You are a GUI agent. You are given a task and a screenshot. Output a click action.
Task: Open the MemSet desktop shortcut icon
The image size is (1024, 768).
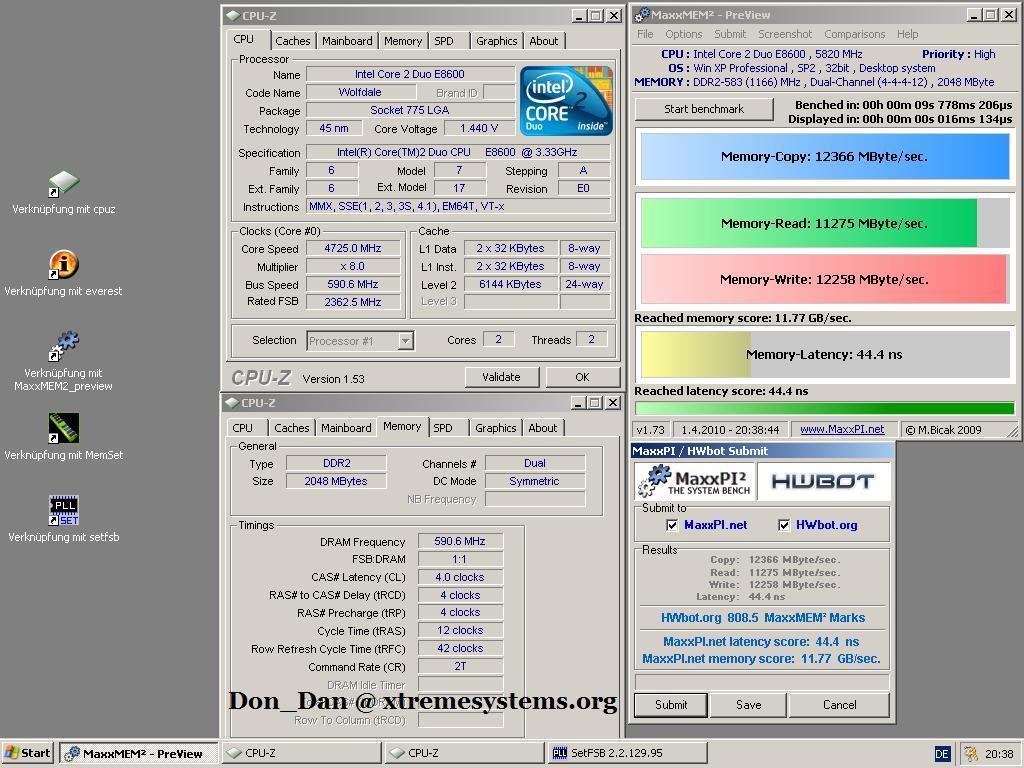pos(63,428)
